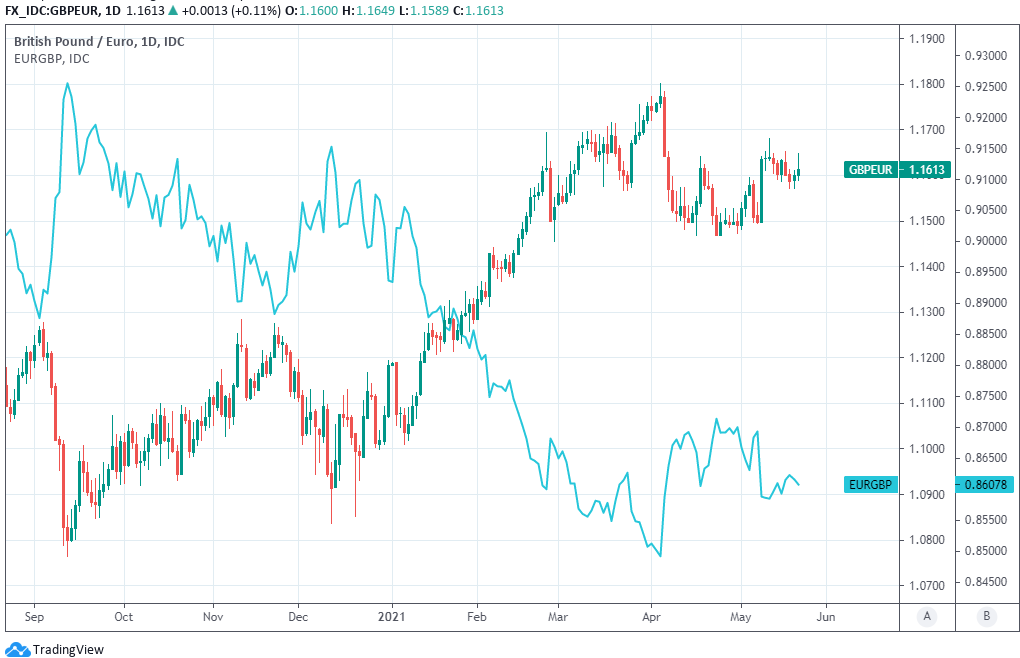This screenshot has width=1020, height=658.
Task: Toggle the "B" scale button
Action: click(986, 616)
